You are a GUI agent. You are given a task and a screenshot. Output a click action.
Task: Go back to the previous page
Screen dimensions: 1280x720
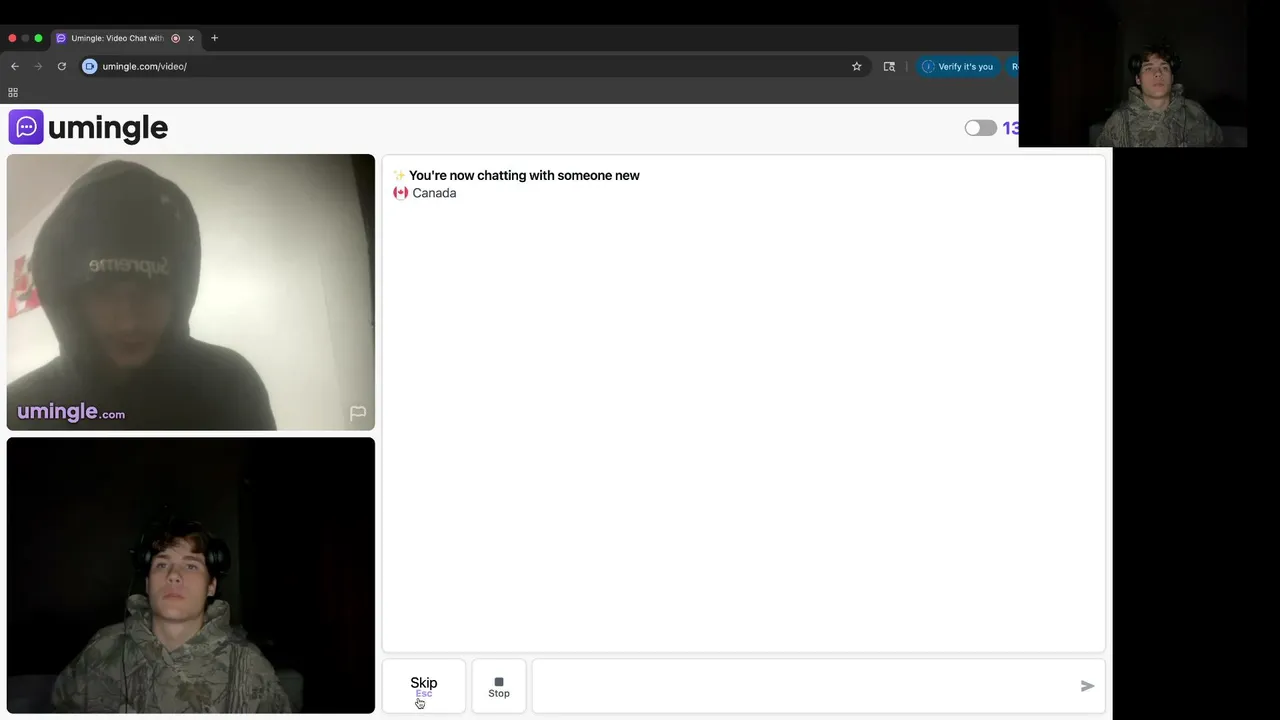(15, 66)
